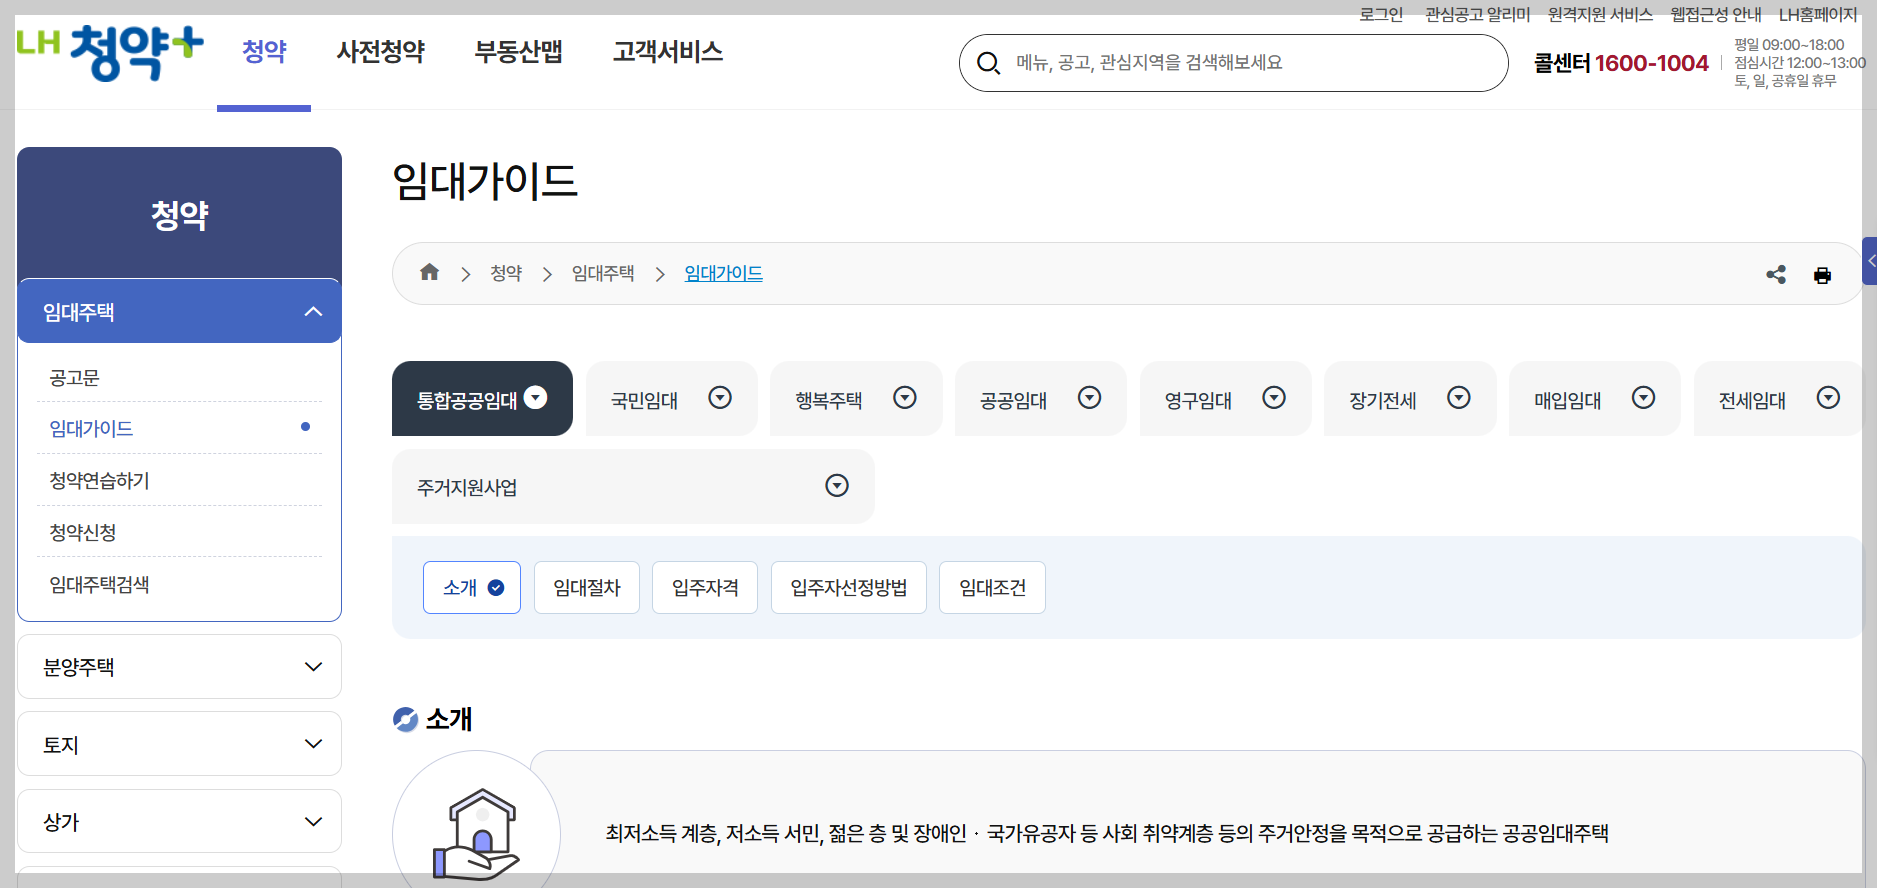The height and width of the screenshot is (888, 1877).
Task: Collapse the 임대주택 sidebar section
Action: [180, 311]
